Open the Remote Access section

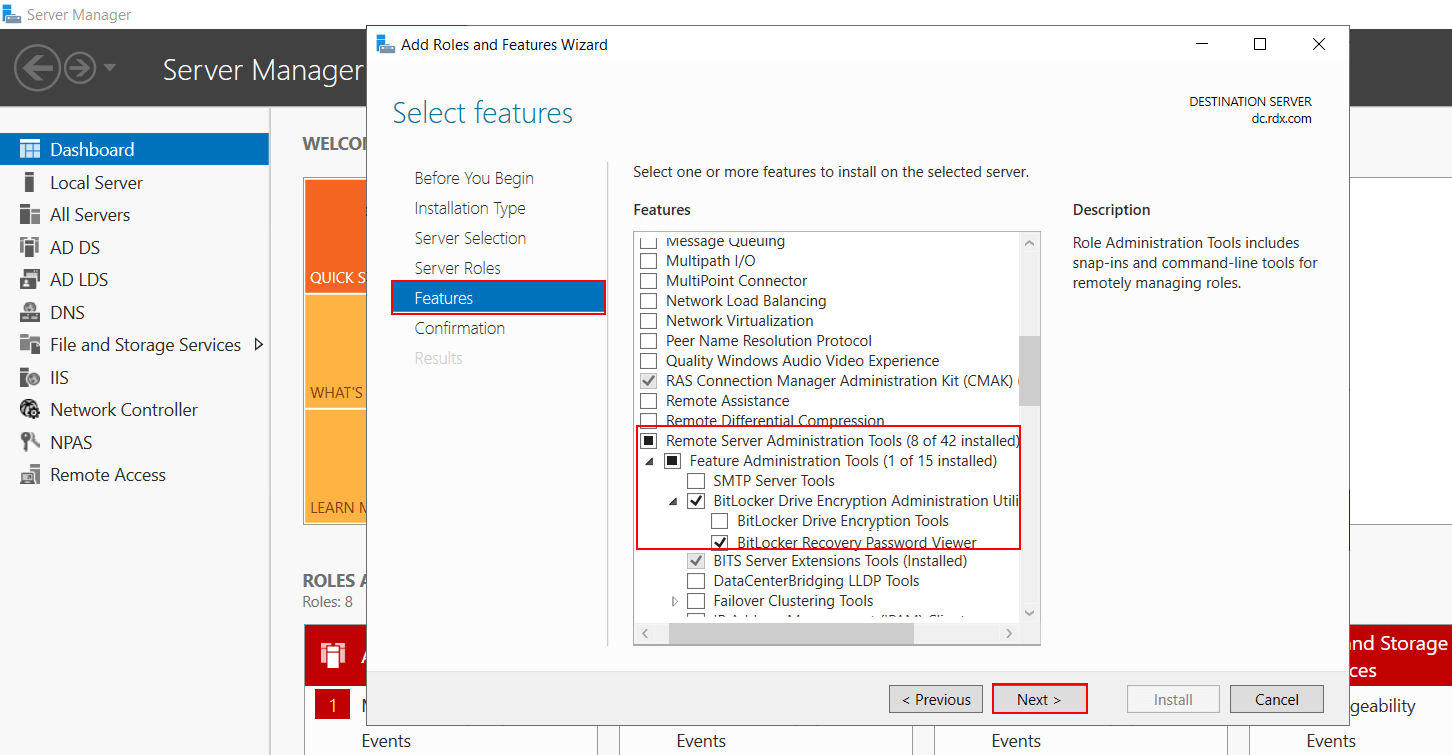pos(104,474)
